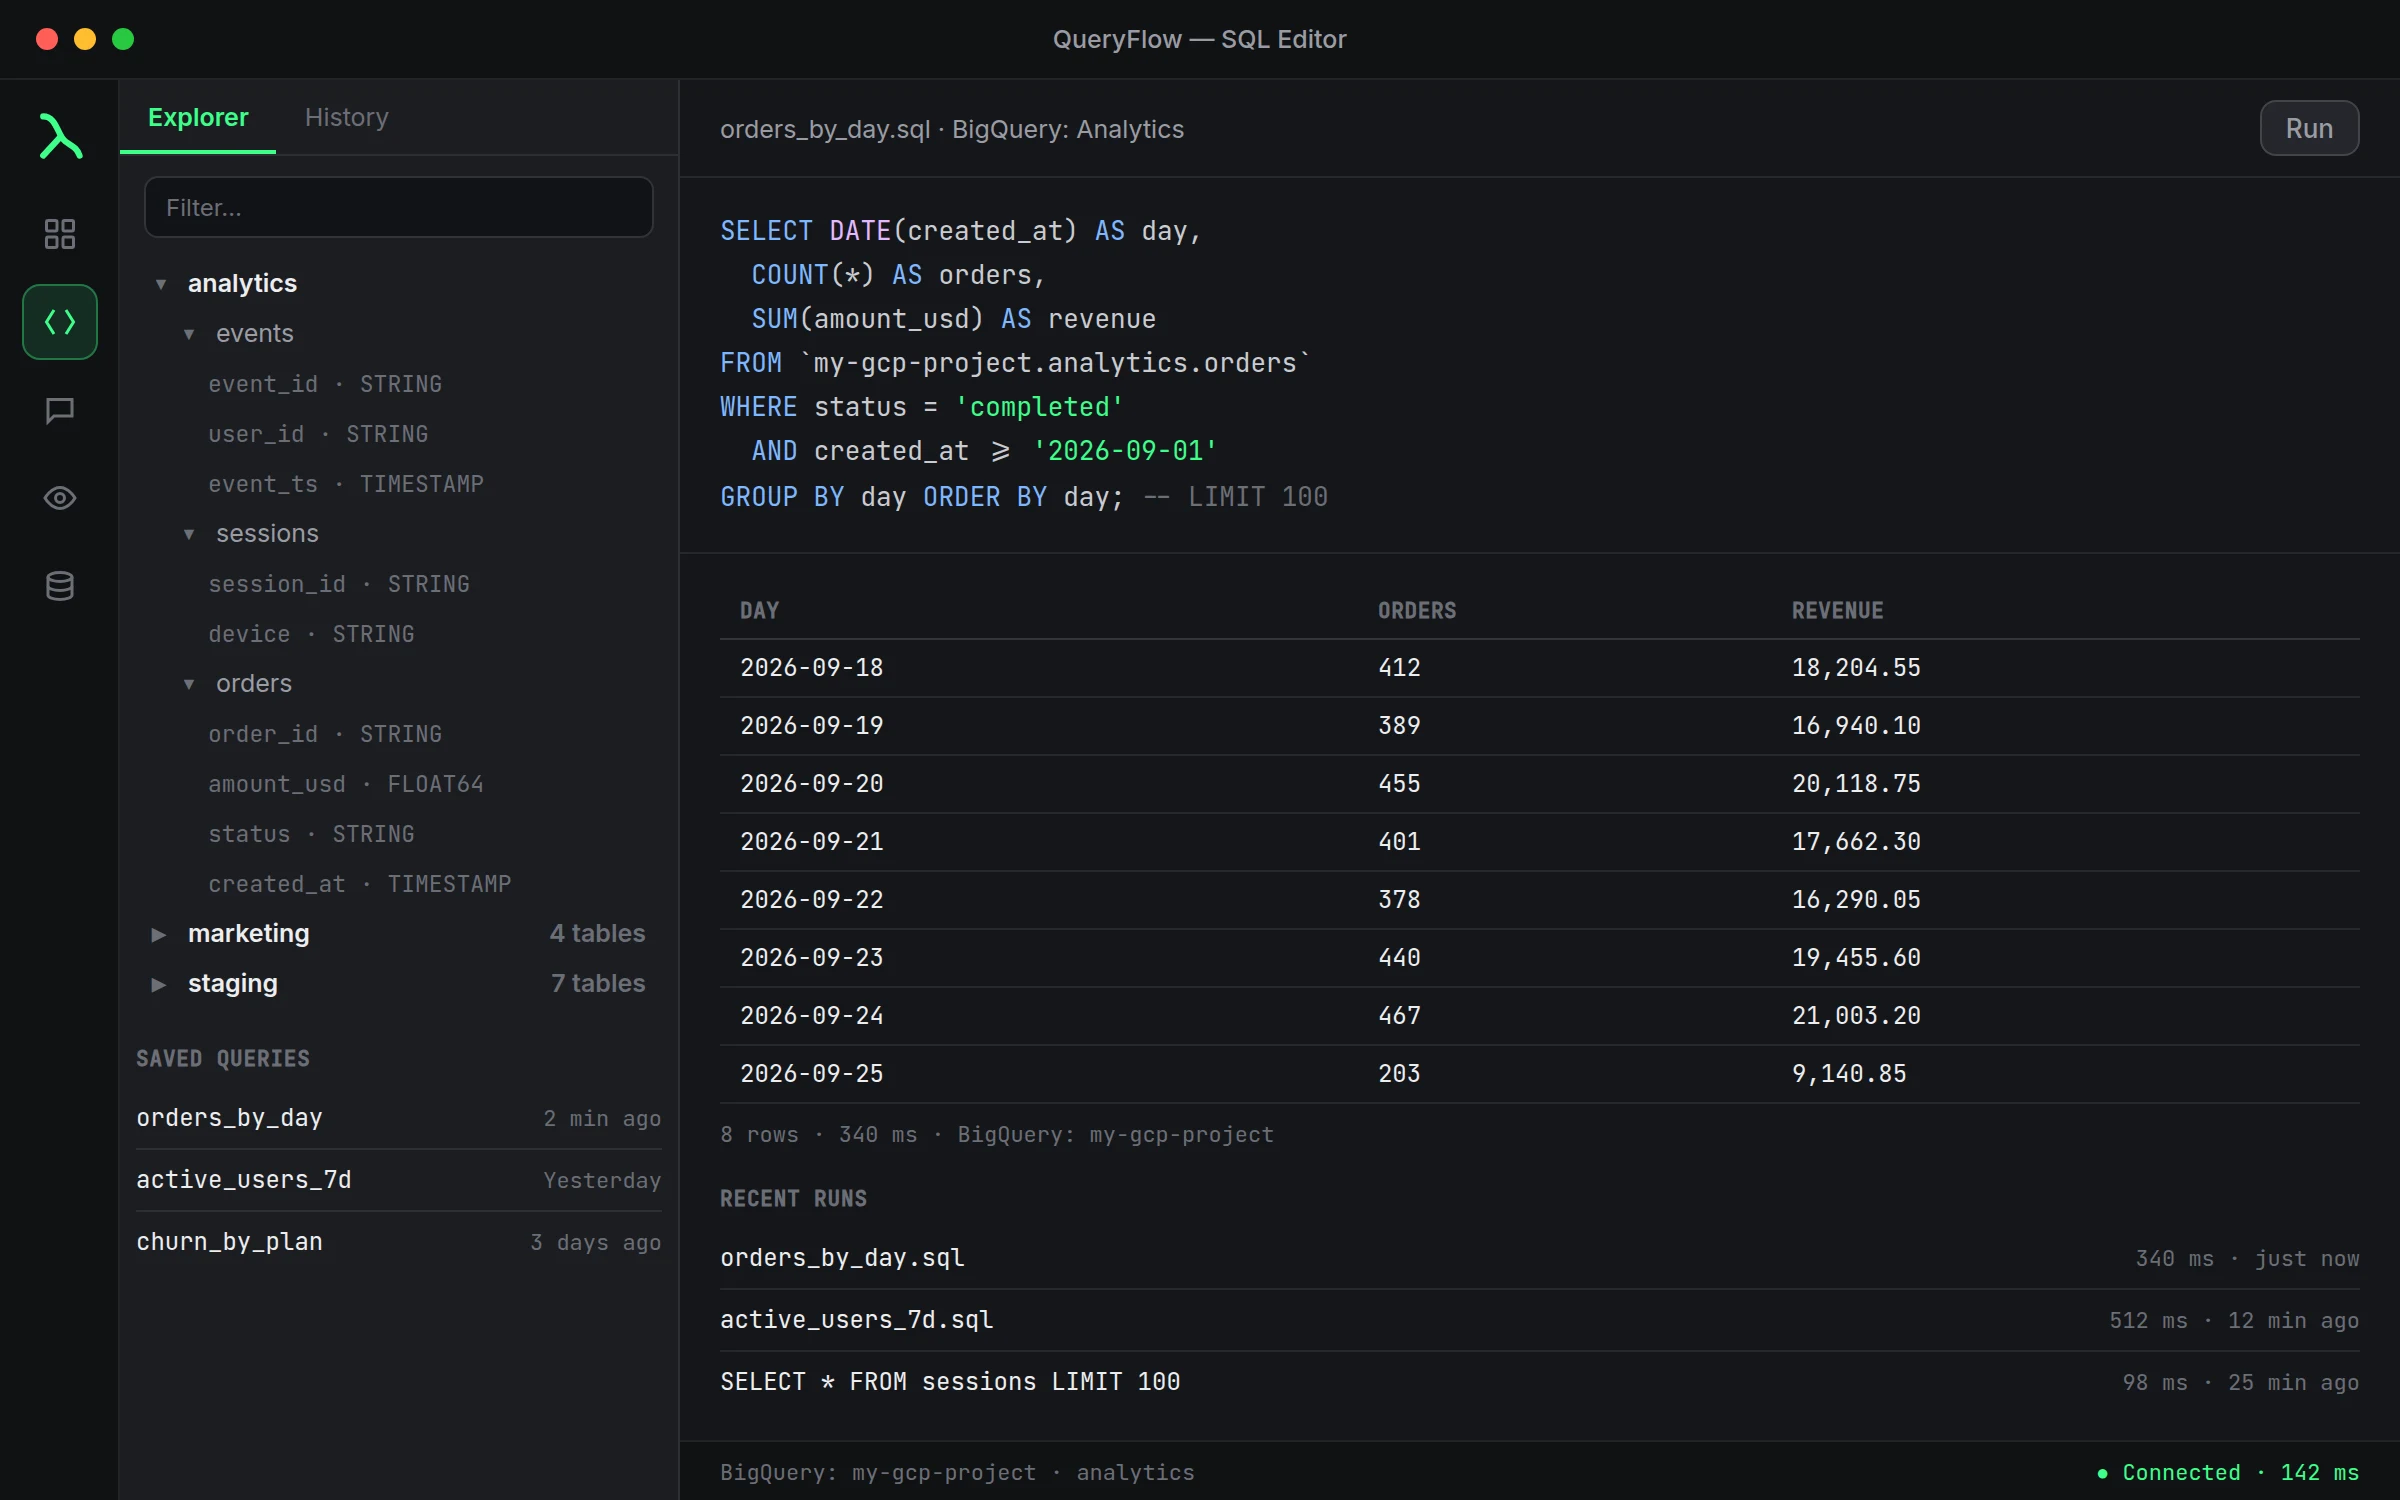Screen dimensions: 2400x1500
Task: Click the REVENUE column header
Action: point(1837,611)
